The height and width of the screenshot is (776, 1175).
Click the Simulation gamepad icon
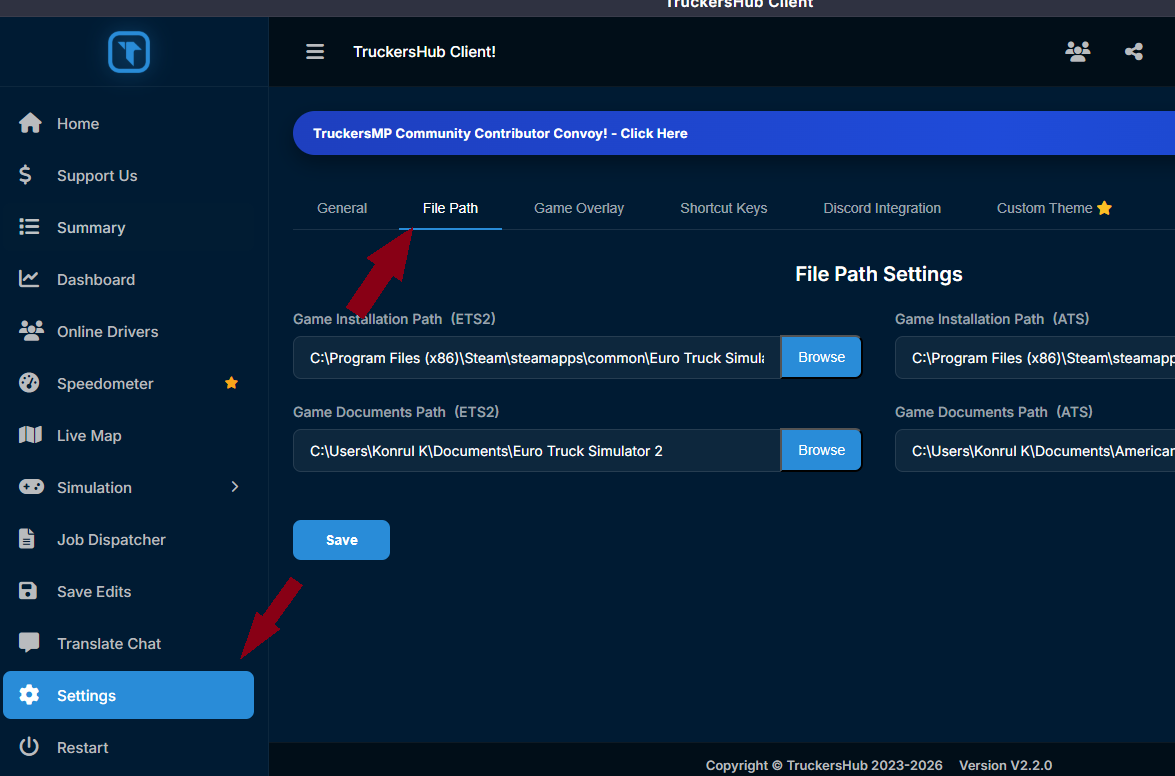click(31, 487)
